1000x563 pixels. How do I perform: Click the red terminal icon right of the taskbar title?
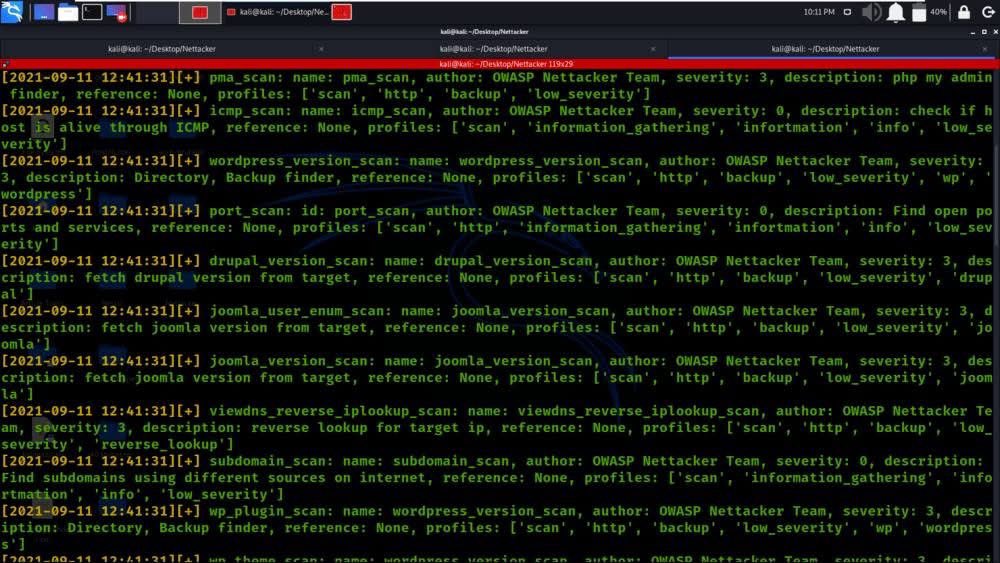tap(341, 12)
